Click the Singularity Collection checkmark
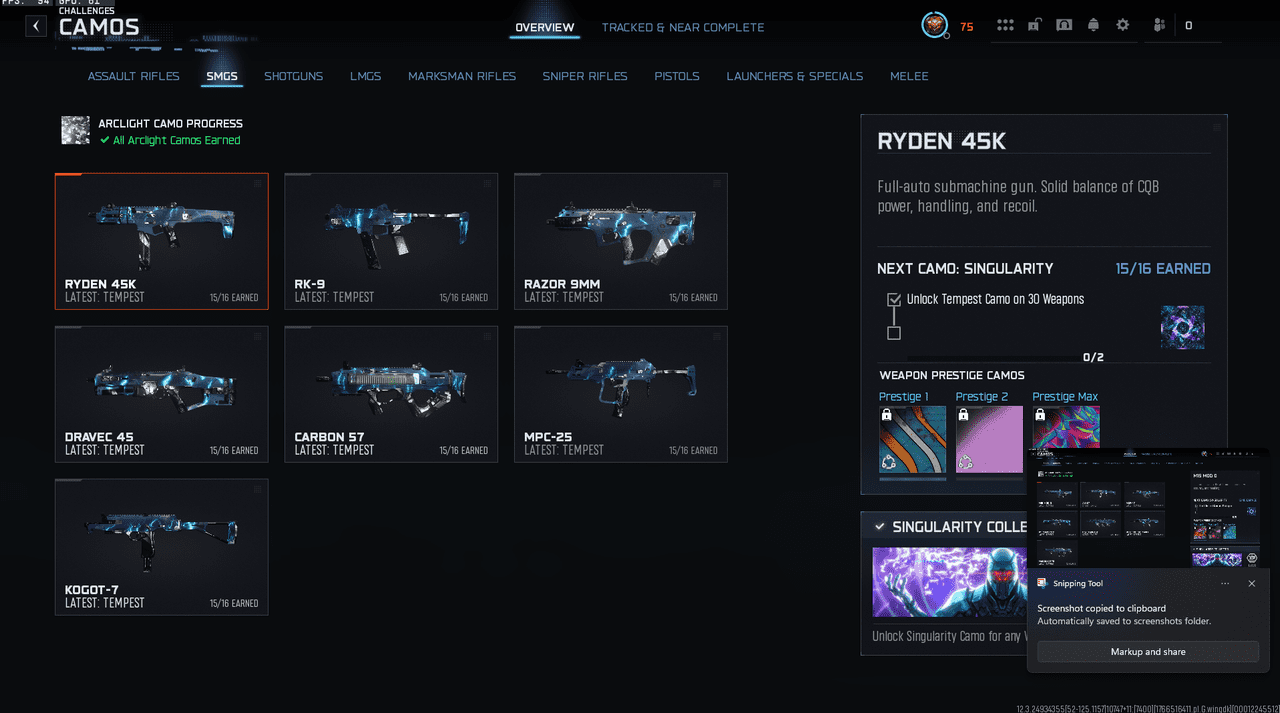The image size is (1280, 713). (879, 526)
